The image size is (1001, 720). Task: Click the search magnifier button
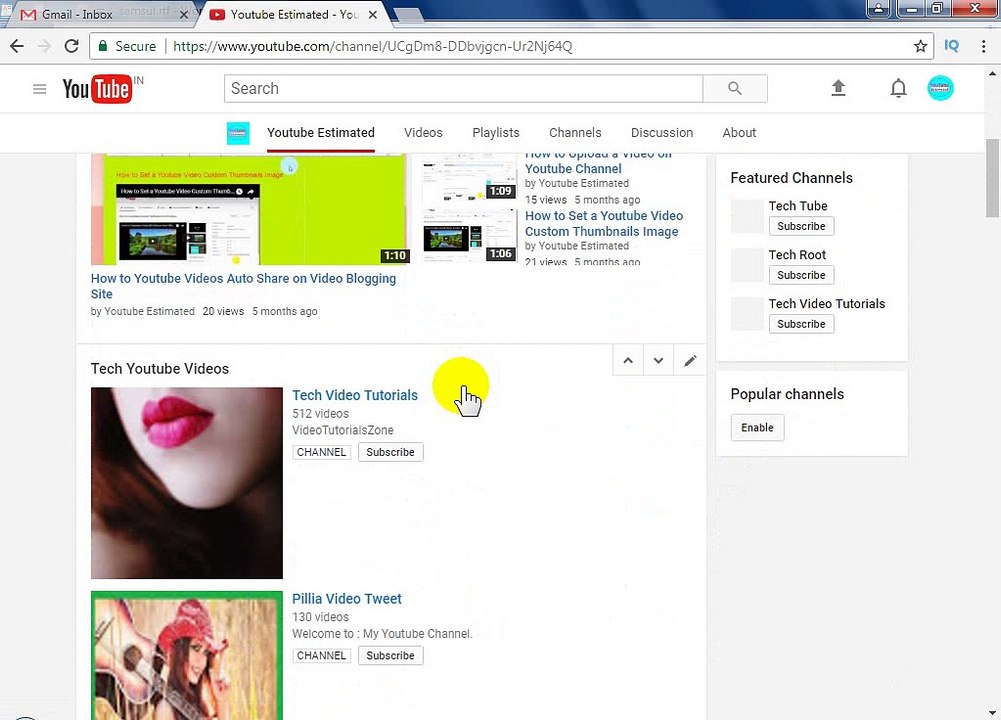[x=735, y=88]
